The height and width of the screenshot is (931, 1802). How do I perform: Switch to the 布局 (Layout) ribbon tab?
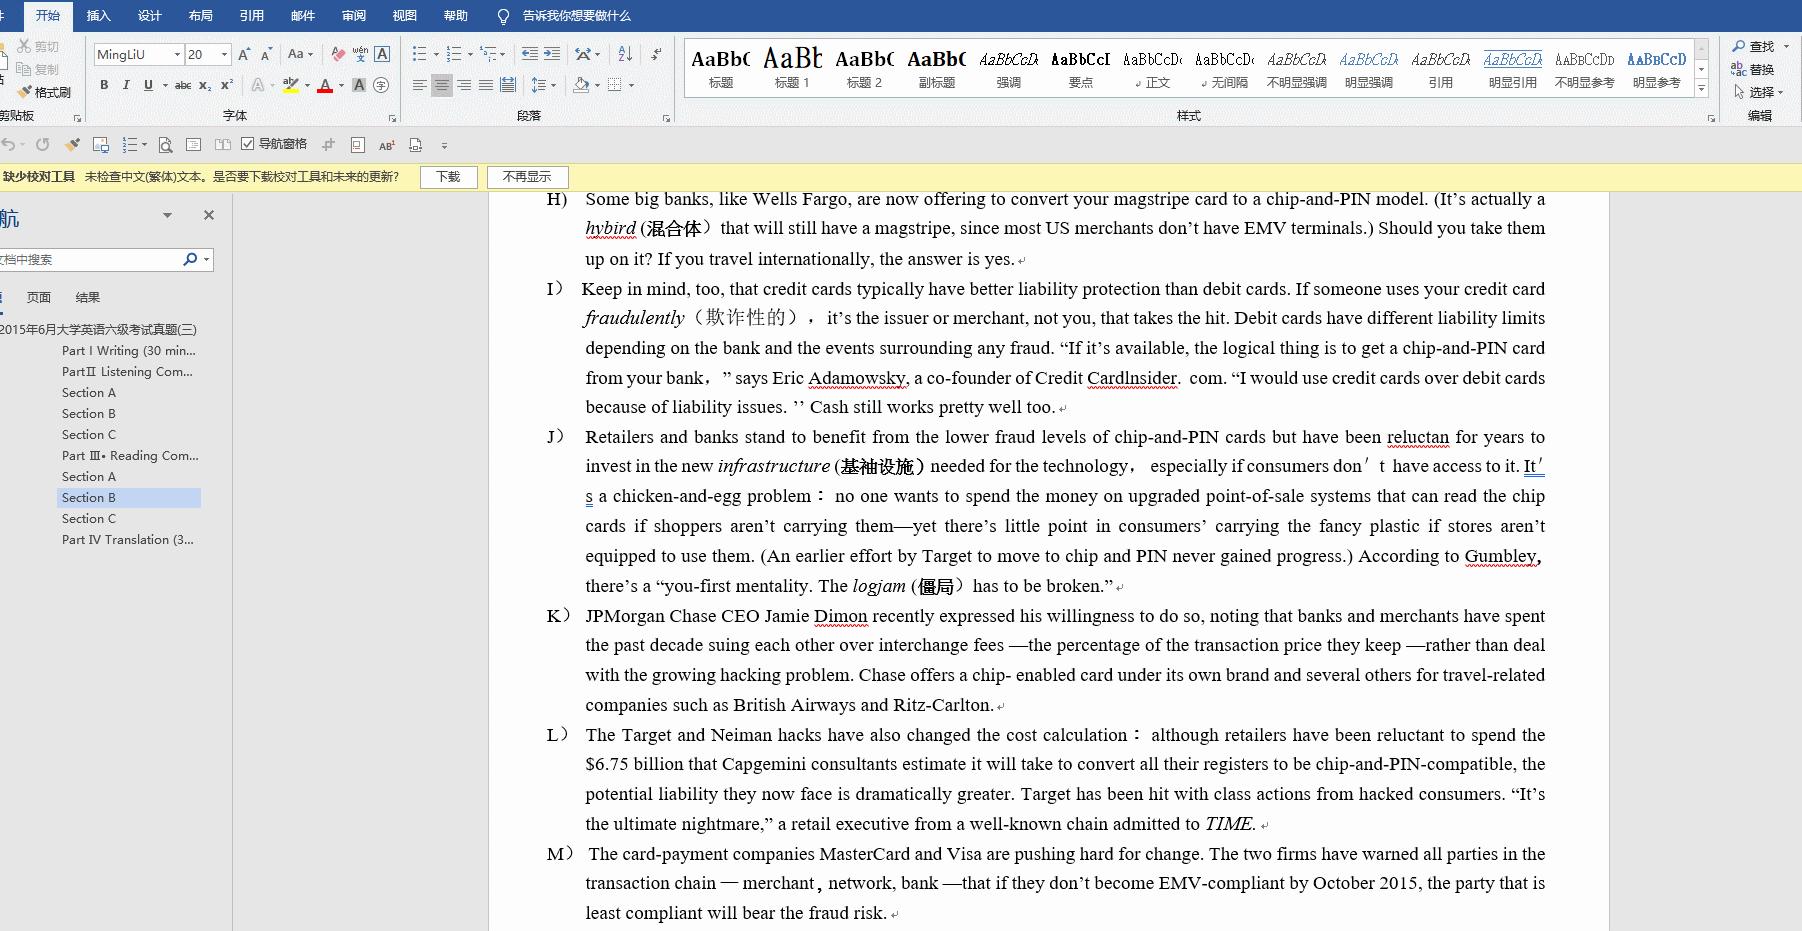coord(200,16)
